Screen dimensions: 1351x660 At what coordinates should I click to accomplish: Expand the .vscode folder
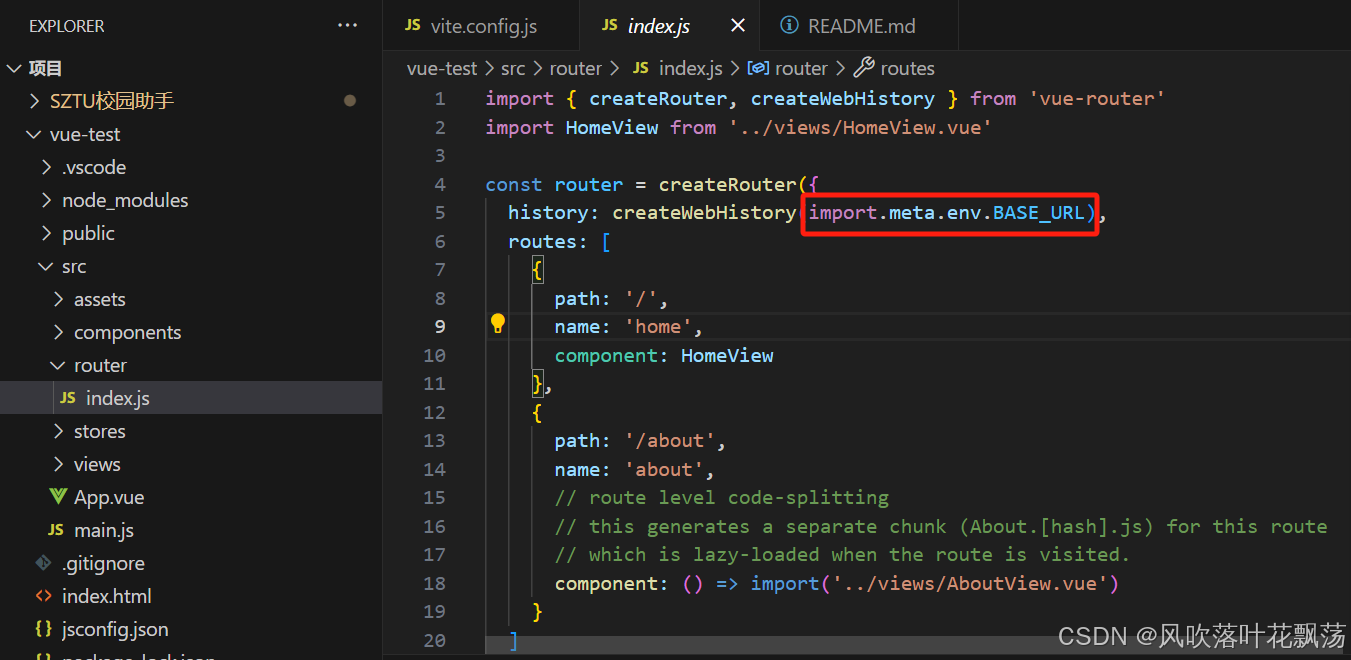pos(47,167)
